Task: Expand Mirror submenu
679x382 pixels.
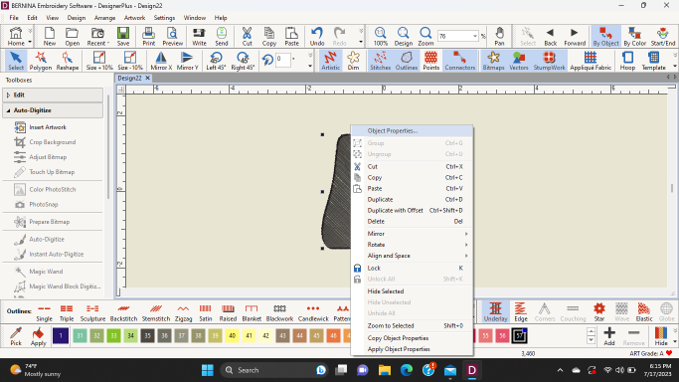Action: (411, 234)
